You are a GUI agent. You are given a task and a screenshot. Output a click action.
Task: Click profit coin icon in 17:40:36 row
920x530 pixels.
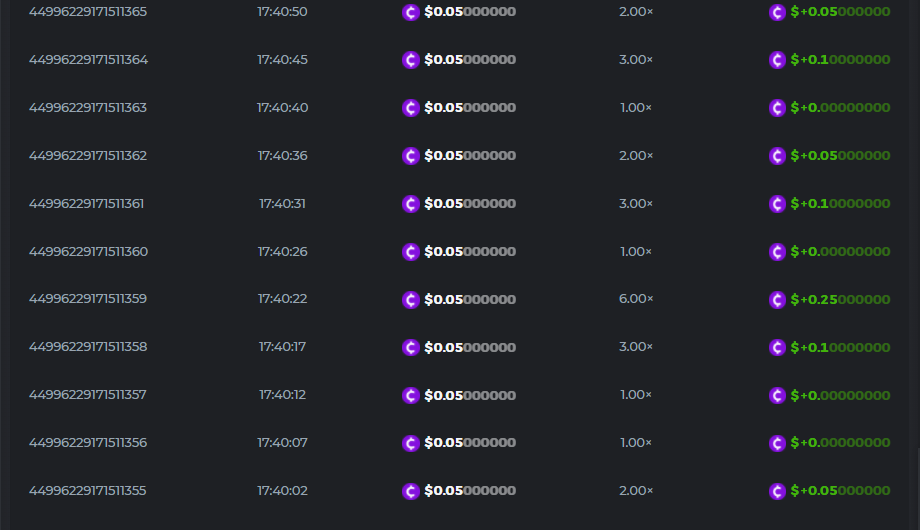click(777, 156)
